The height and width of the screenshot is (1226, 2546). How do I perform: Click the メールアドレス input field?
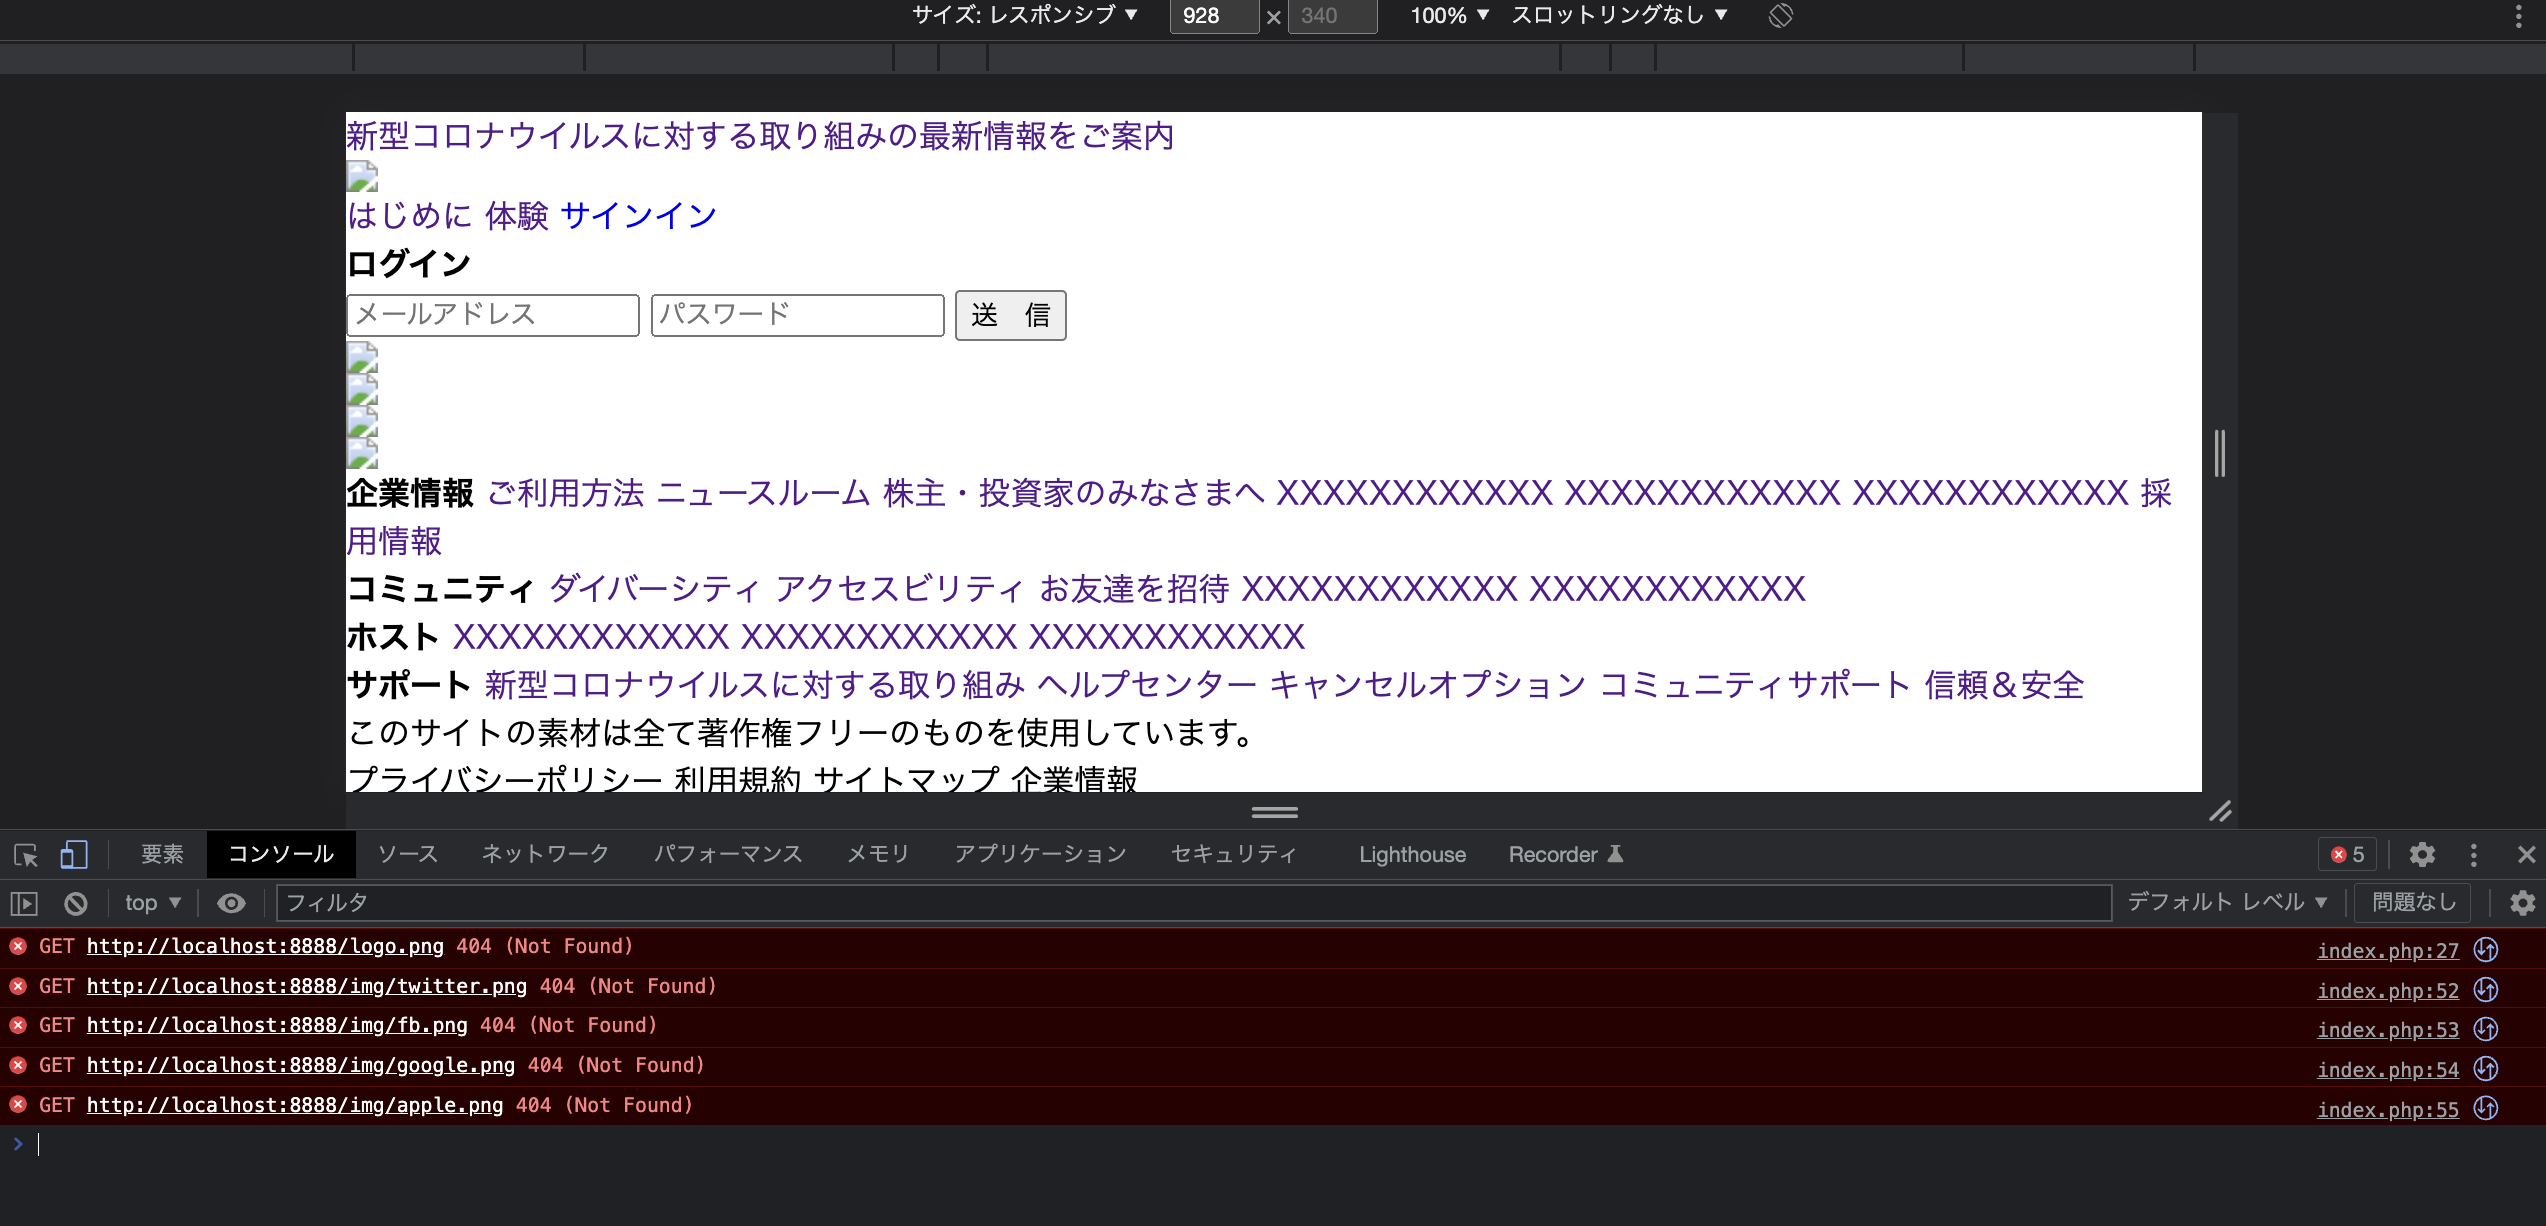[493, 315]
